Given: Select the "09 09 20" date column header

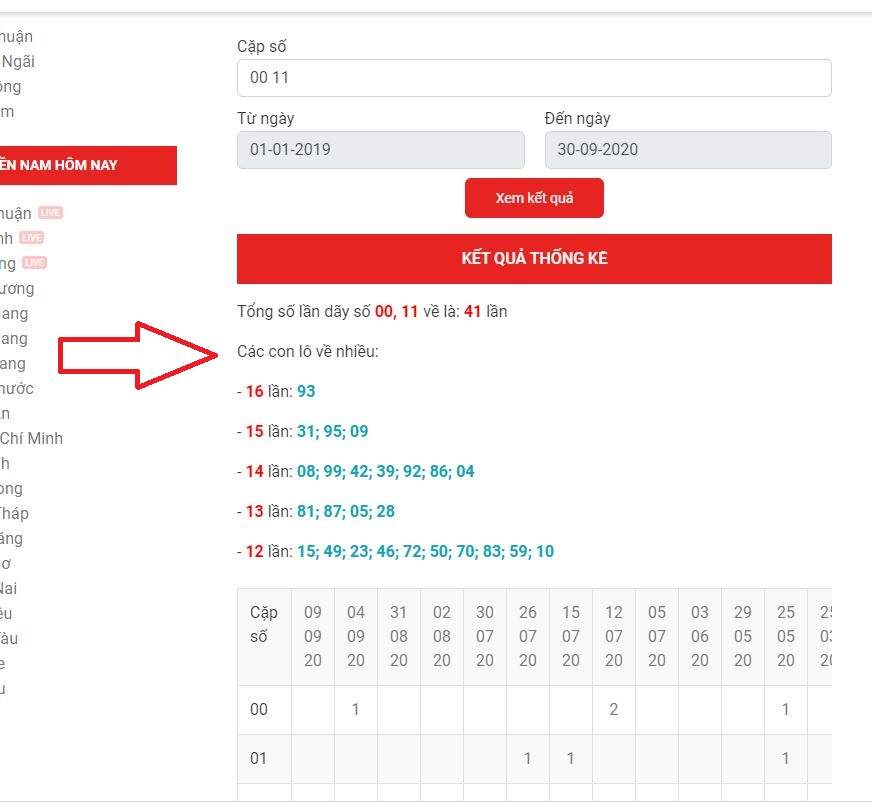Looking at the screenshot, I should 313,636.
